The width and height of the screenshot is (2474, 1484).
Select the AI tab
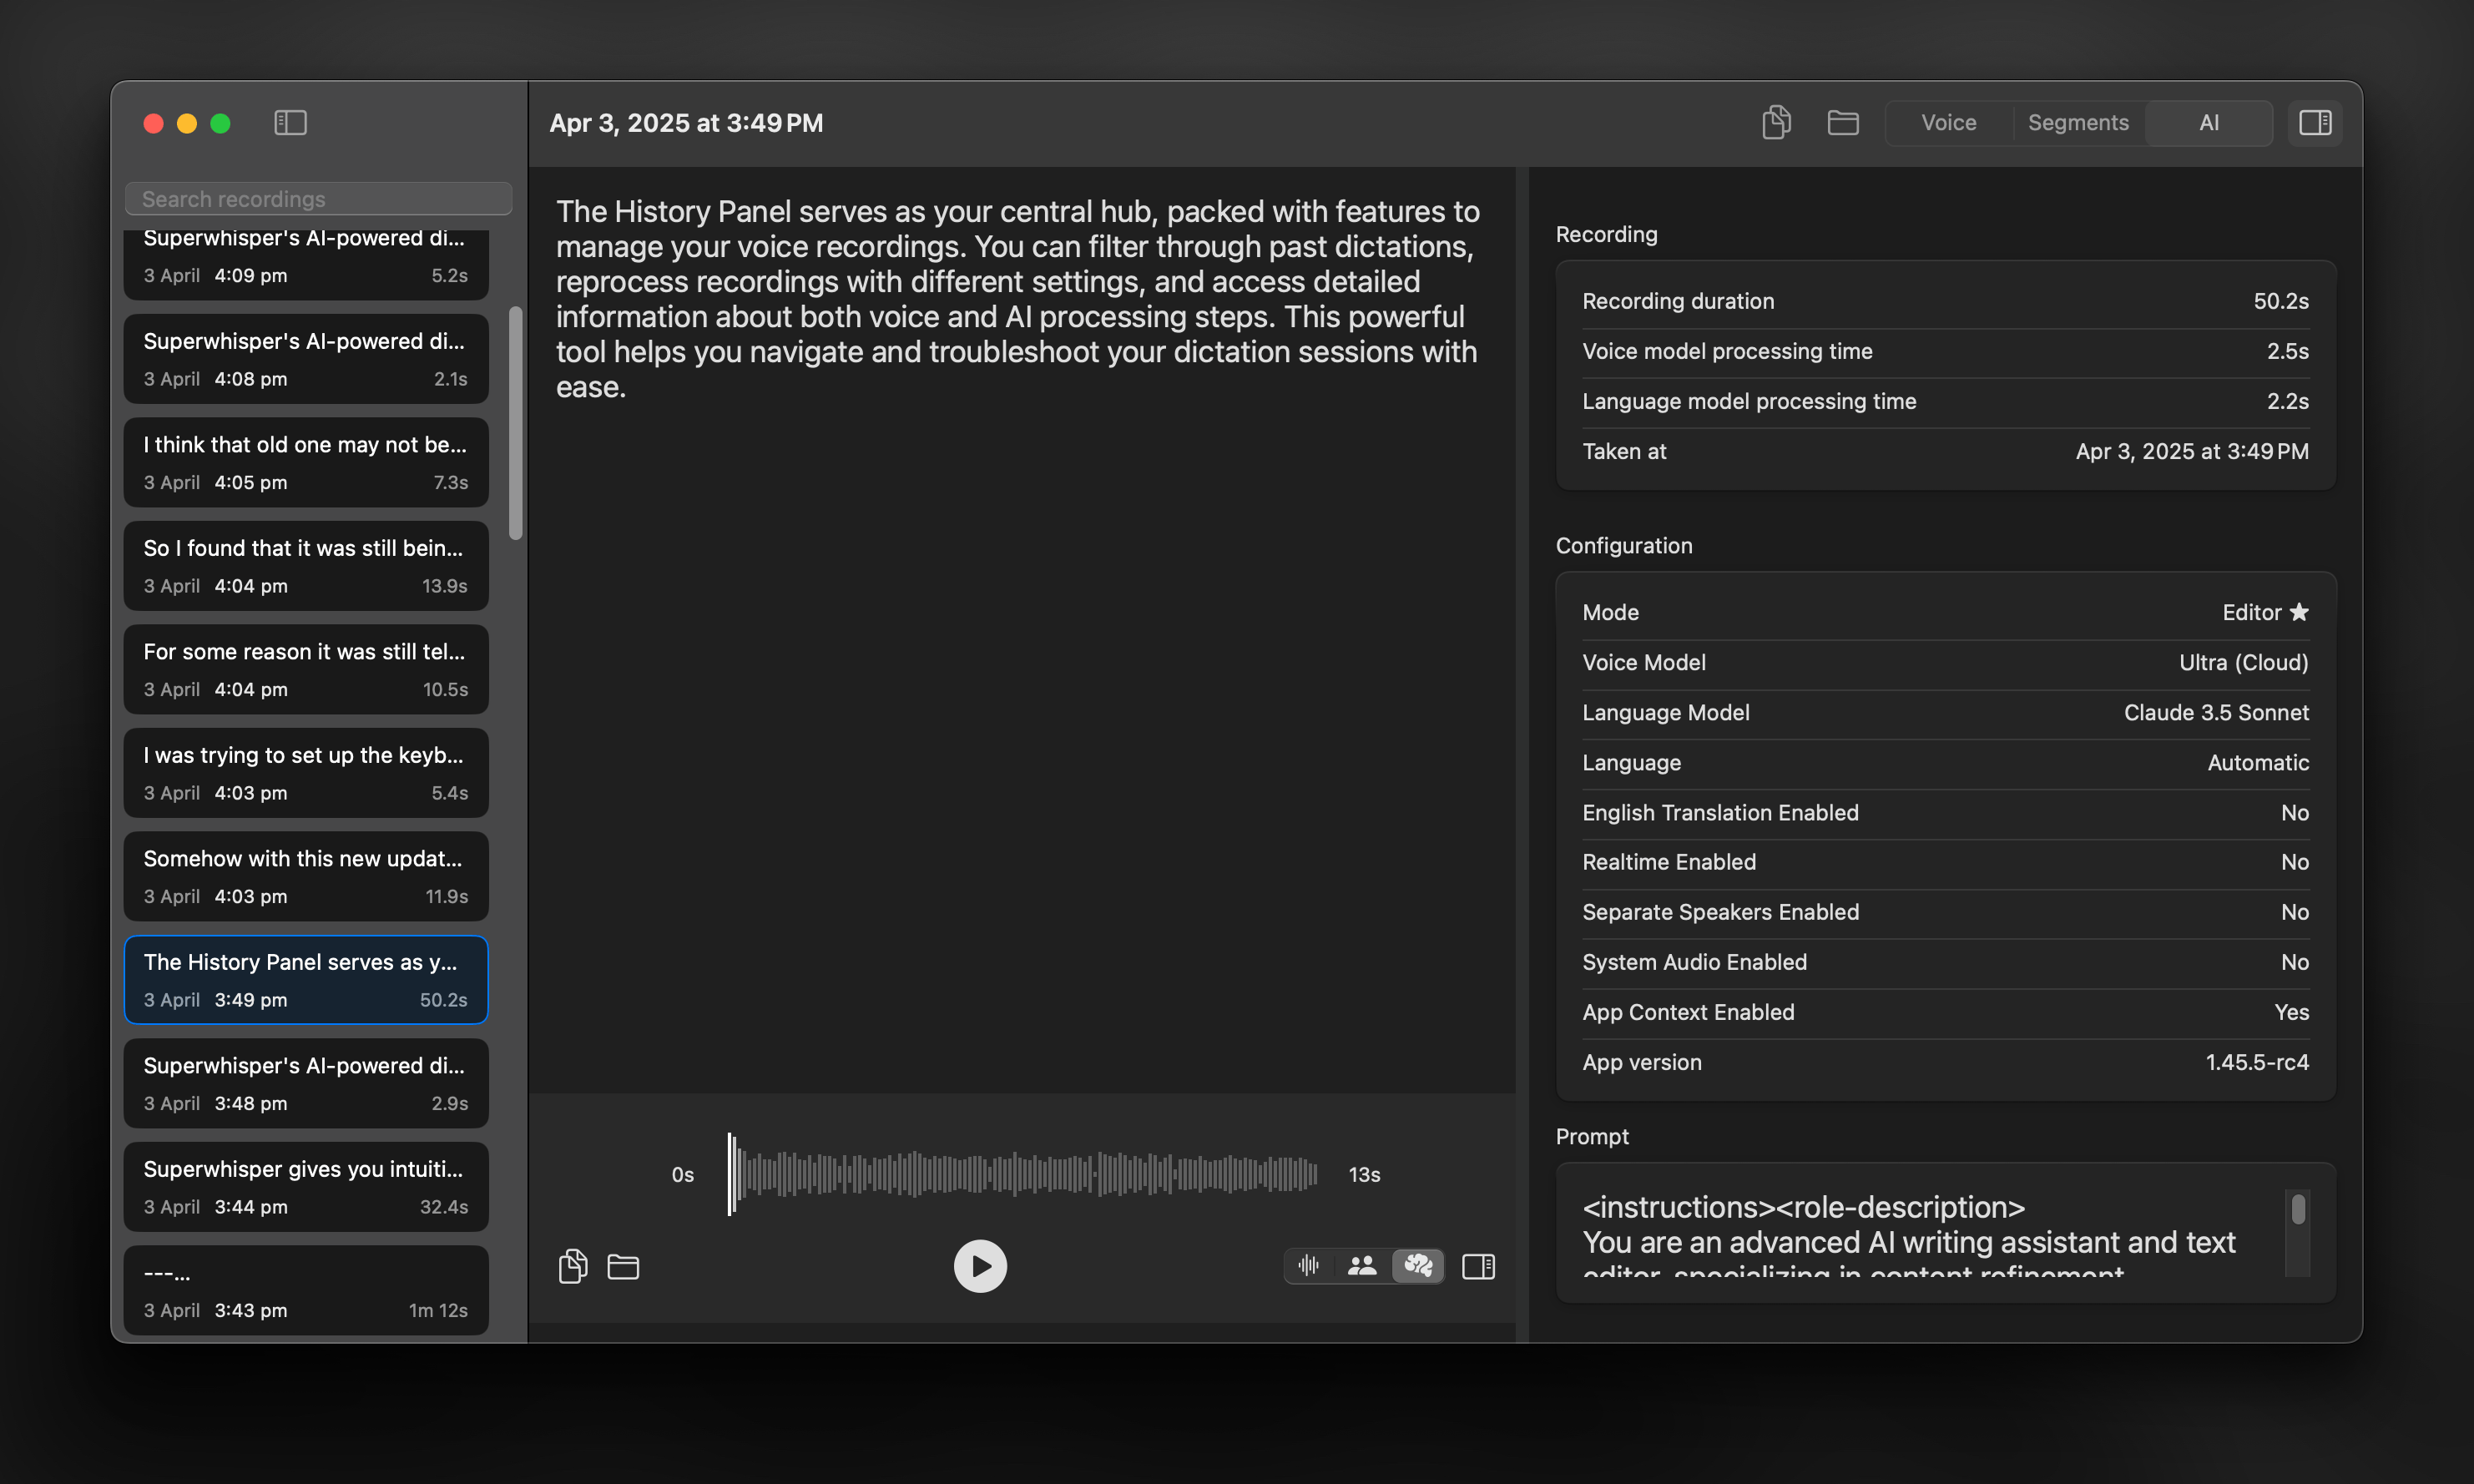click(2209, 123)
